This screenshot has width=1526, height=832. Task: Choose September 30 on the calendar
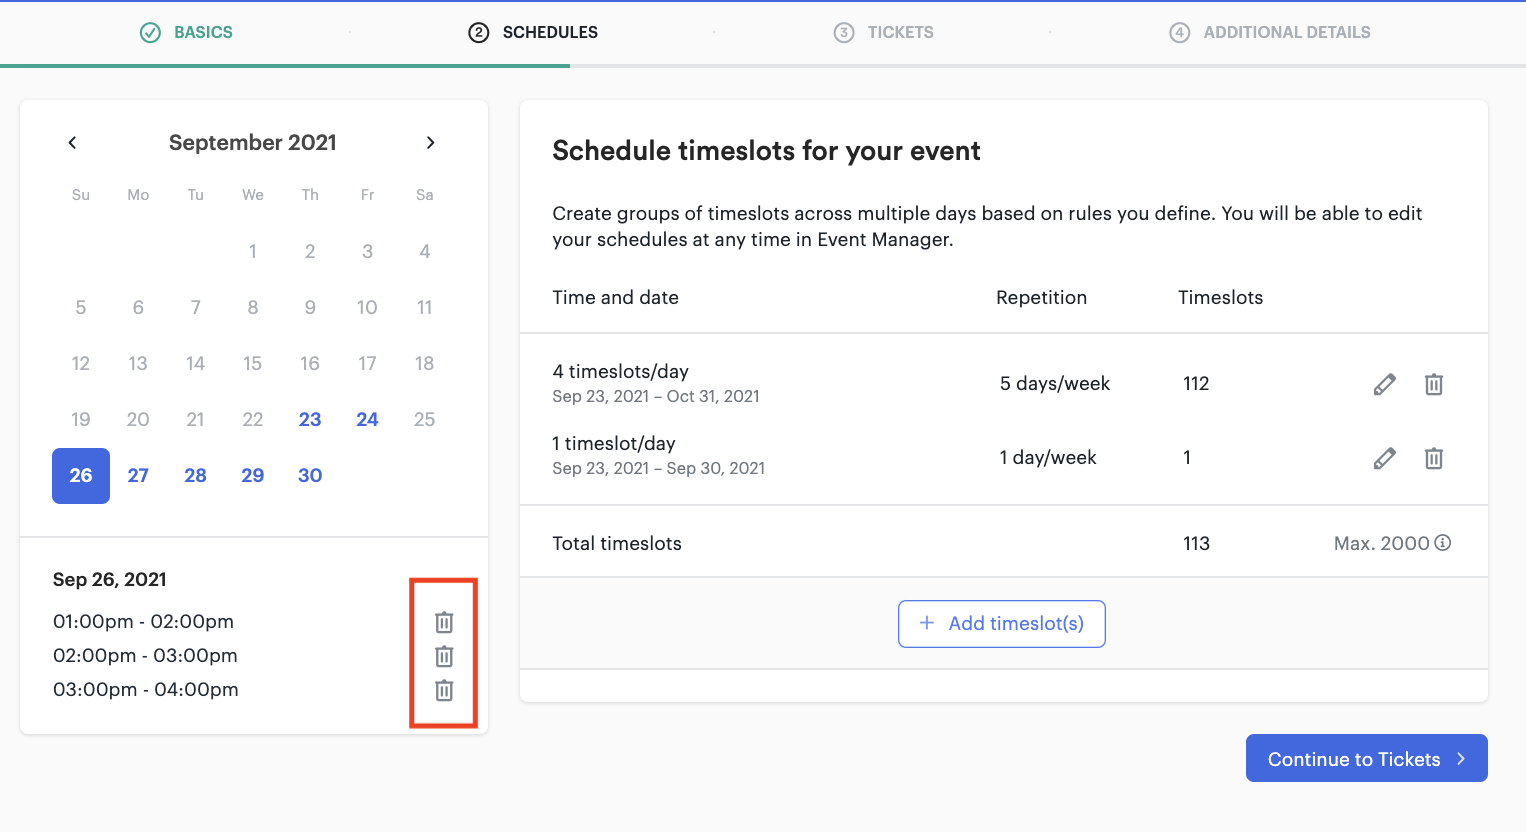click(x=310, y=476)
